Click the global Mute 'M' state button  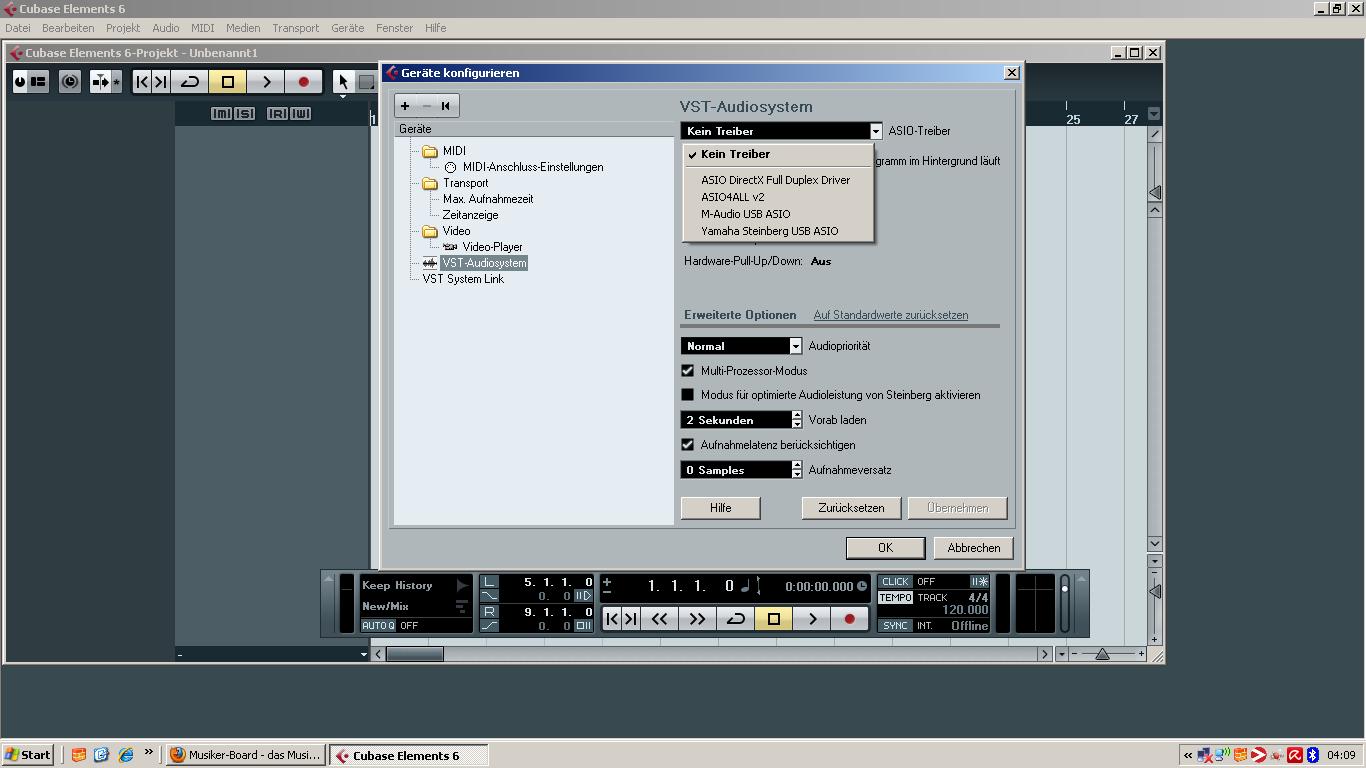(221, 114)
